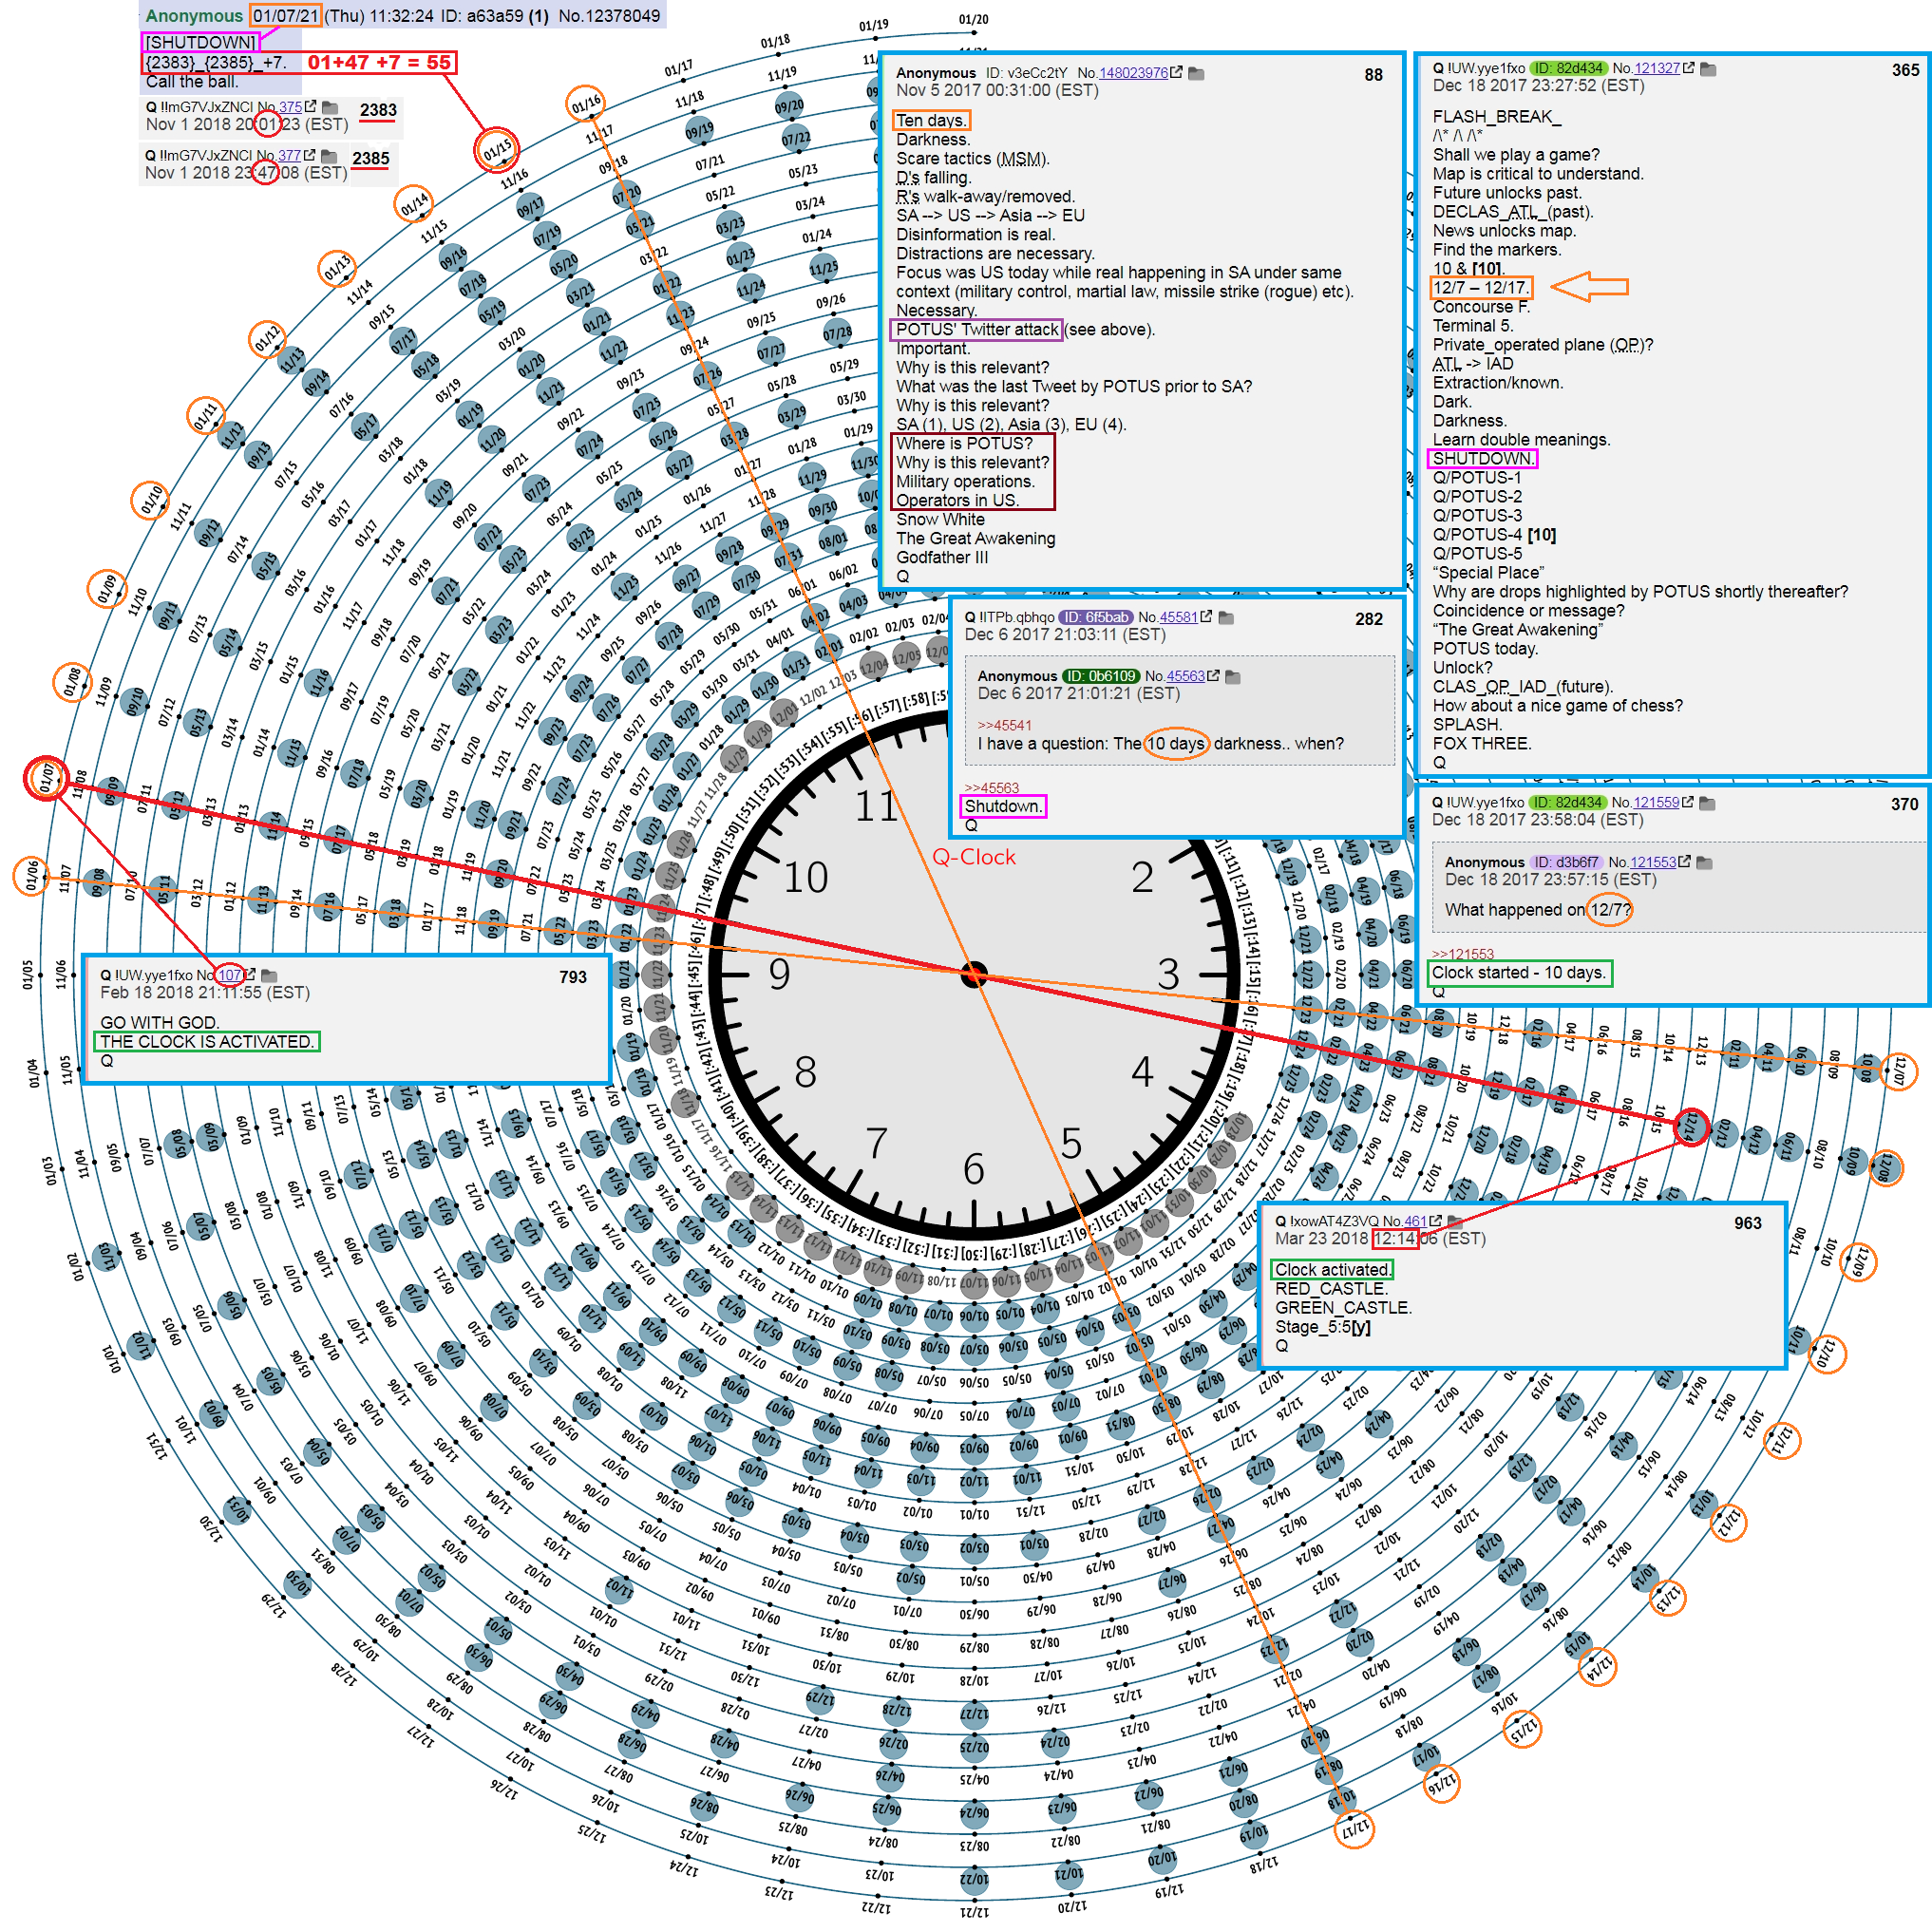
Task: Click 'Godfather III' in post 88
Action: click(x=942, y=558)
